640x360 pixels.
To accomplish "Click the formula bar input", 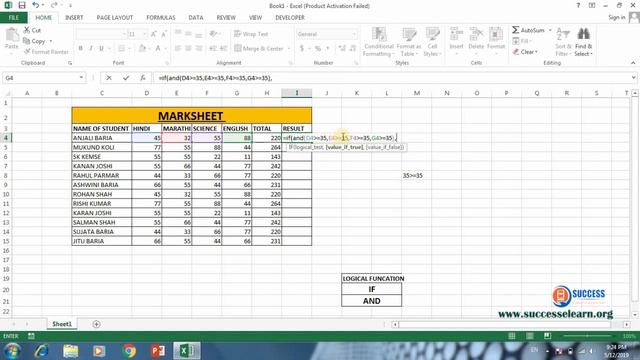I will coord(391,78).
